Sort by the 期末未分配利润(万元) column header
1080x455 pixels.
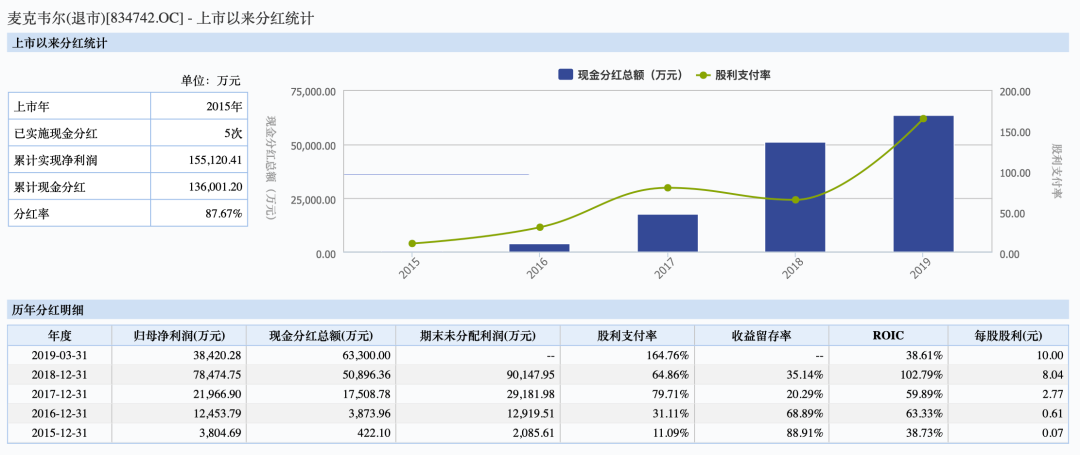[x=478, y=336]
